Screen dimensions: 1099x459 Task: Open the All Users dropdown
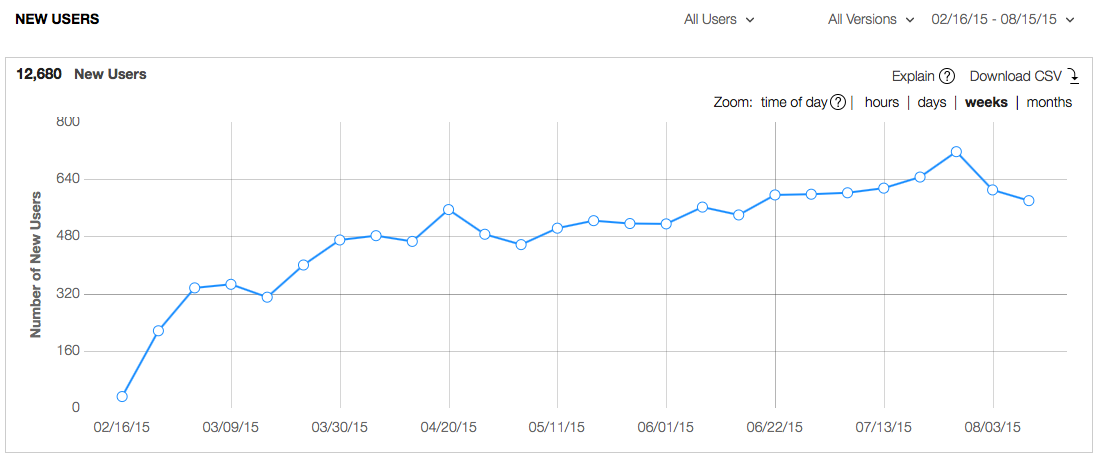coord(719,20)
